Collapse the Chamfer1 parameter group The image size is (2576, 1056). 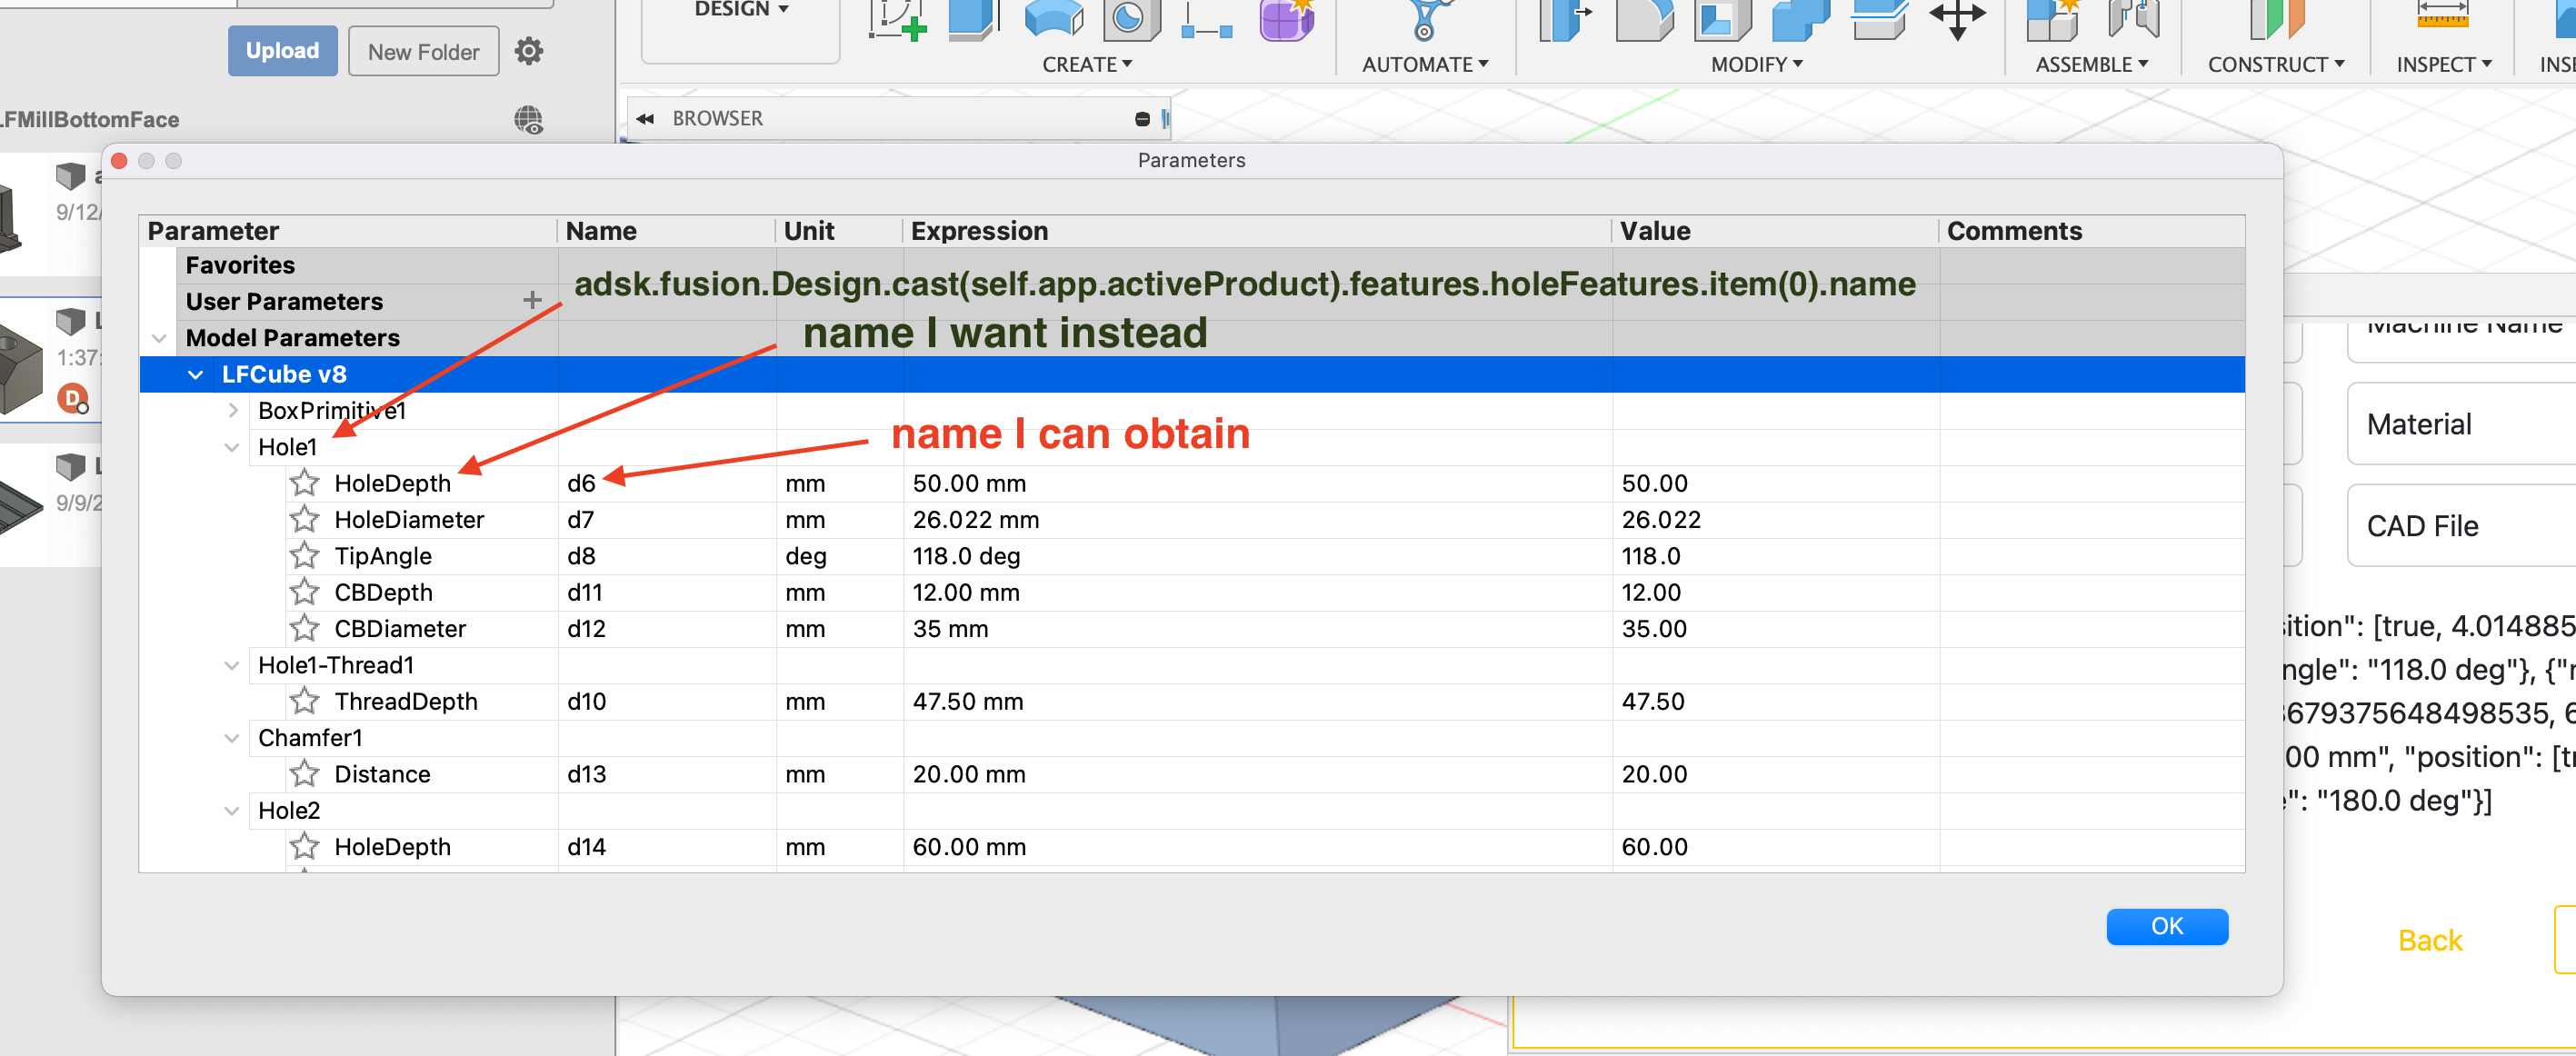click(x=232, y=738)
